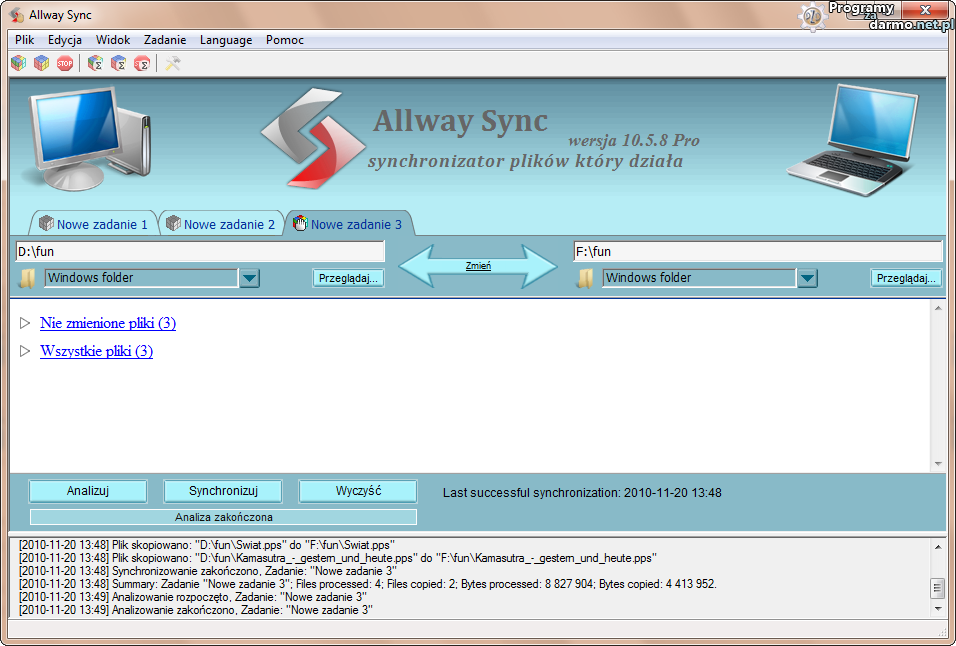Open options via hammer tools icon
This screenshot has height=646, width=956.
pyautogui.click(x=173, y=63)
